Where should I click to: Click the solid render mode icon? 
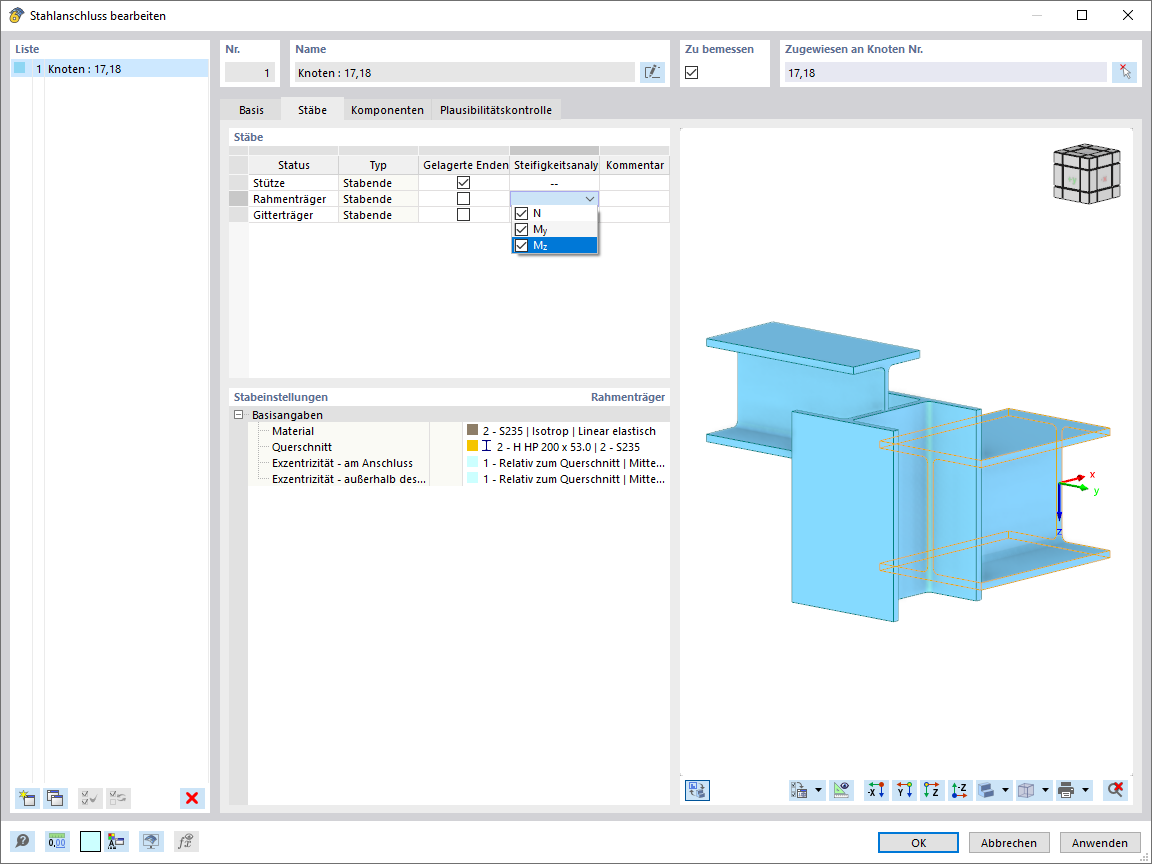(987, 790)
